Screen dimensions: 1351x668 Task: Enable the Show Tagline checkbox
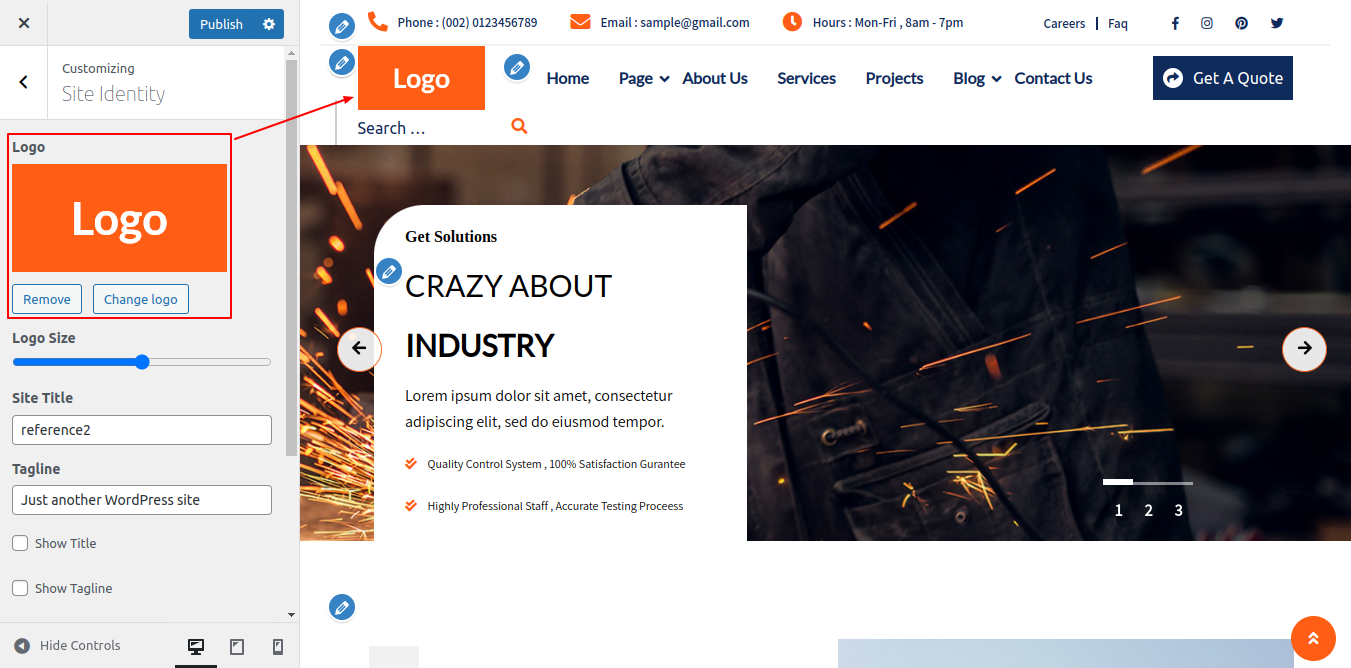20,588
